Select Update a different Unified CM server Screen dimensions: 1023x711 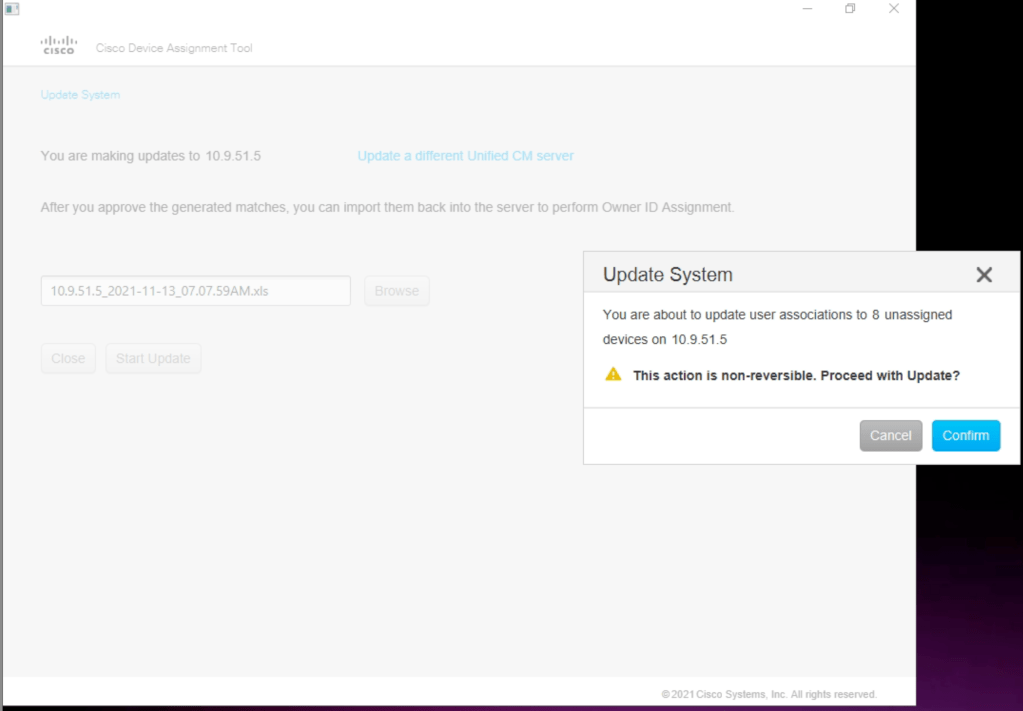(465, 156)
